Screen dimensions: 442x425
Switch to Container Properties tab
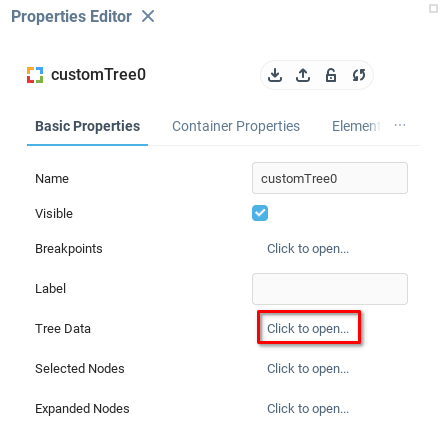[236, 126]
